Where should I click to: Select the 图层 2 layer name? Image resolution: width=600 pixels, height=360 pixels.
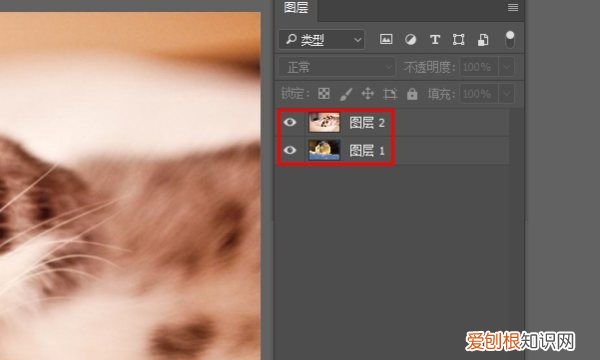tap(367, 123)
